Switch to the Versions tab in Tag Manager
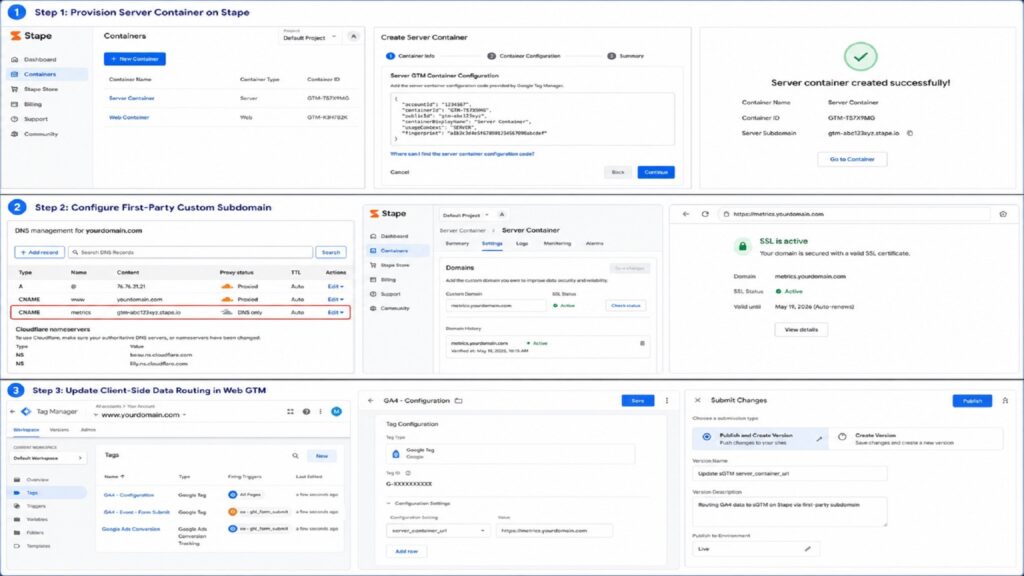The height and width of the screenshot is (576, 1024). click(59, 430)
